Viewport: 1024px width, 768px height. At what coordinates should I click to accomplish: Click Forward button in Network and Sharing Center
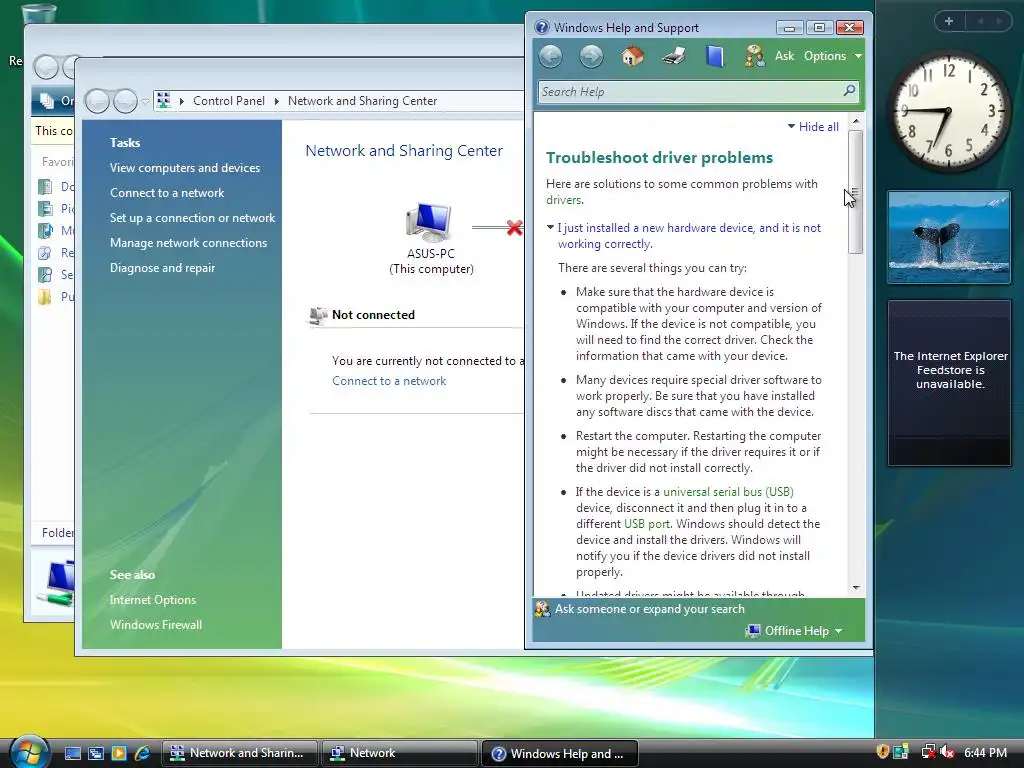point(125,101)
